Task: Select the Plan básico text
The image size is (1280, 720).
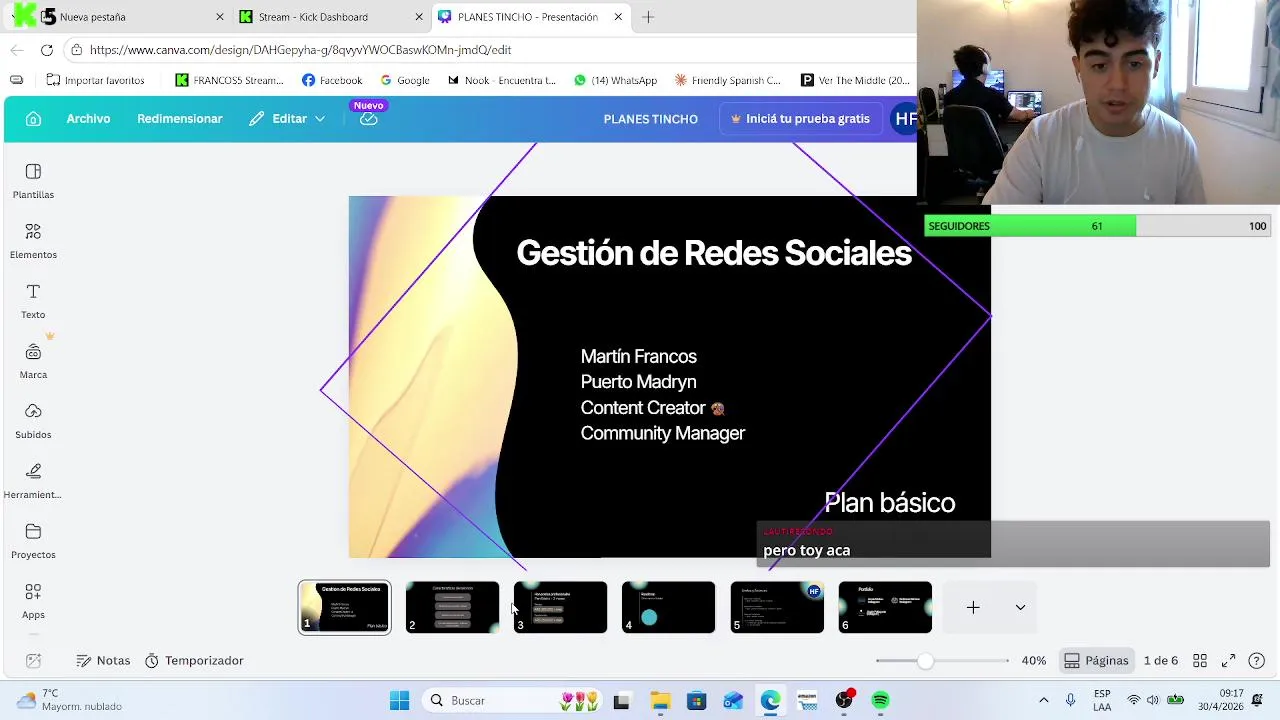Action: click(889, 503)
